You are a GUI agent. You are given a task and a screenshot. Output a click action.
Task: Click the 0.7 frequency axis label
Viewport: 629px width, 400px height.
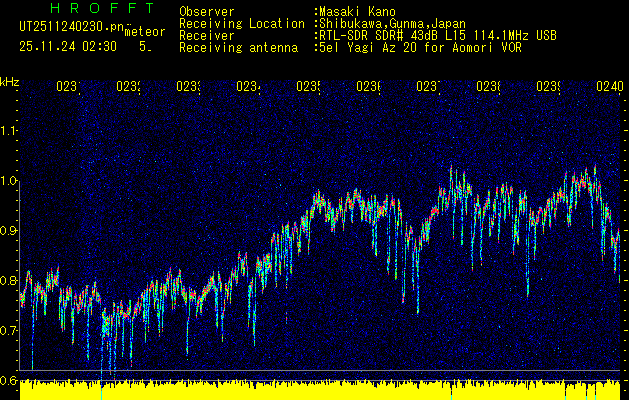(x=10, y=331)
